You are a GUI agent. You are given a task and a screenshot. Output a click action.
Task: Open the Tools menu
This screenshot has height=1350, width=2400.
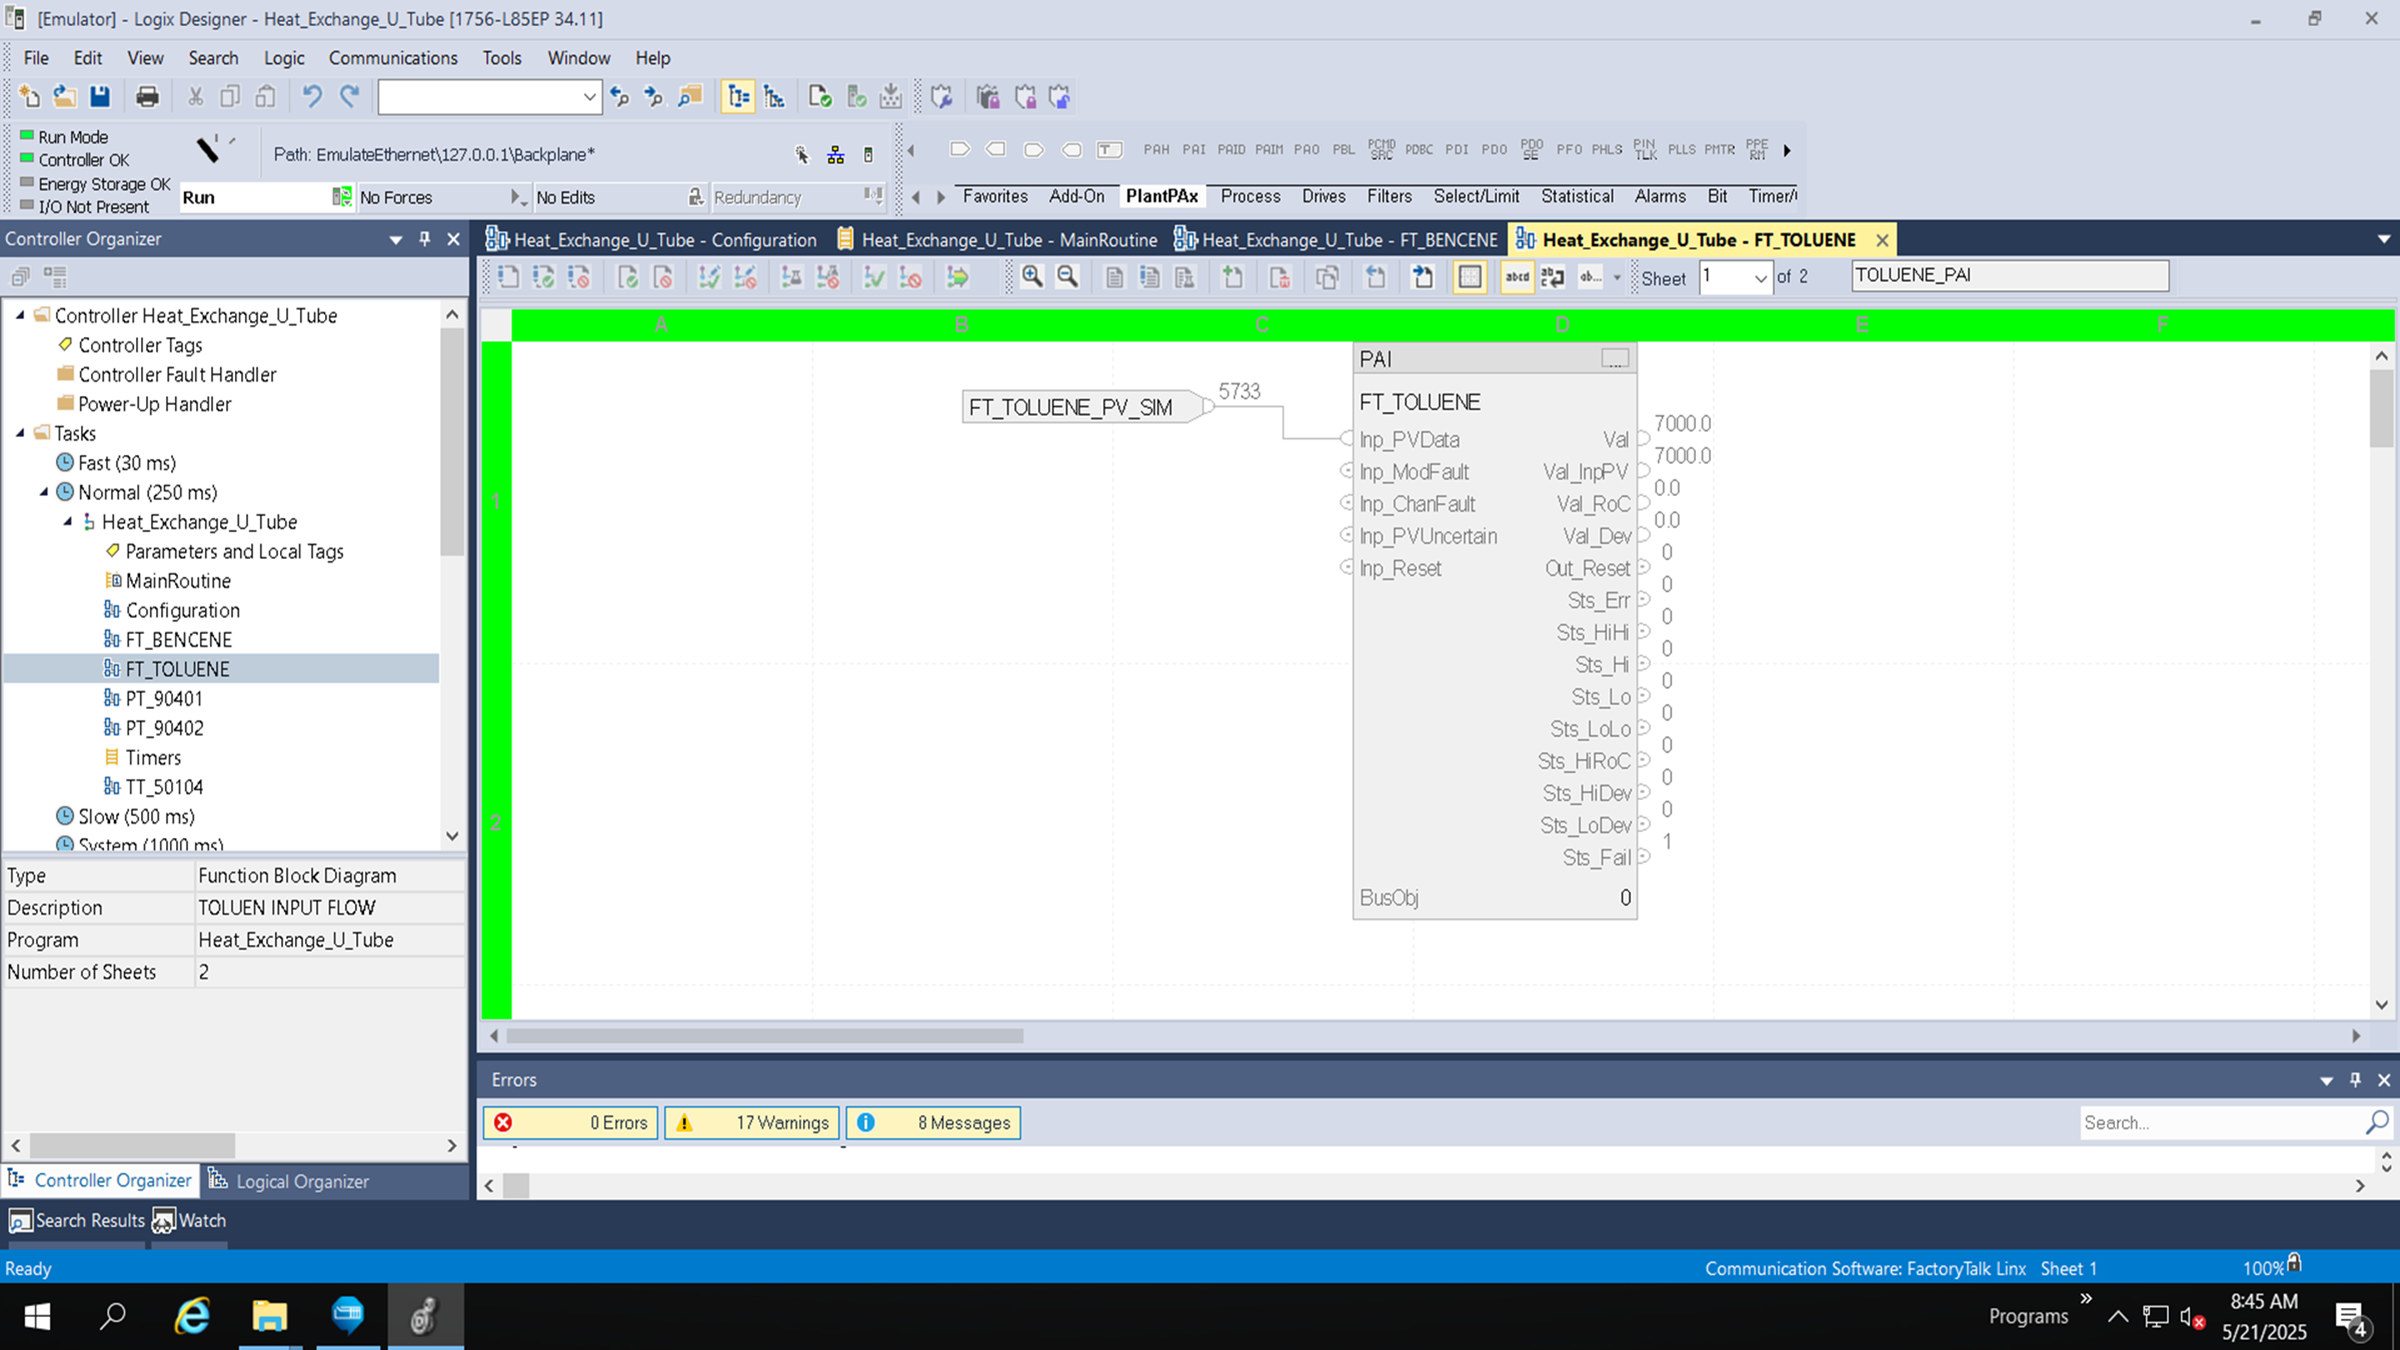click(502, 58)
